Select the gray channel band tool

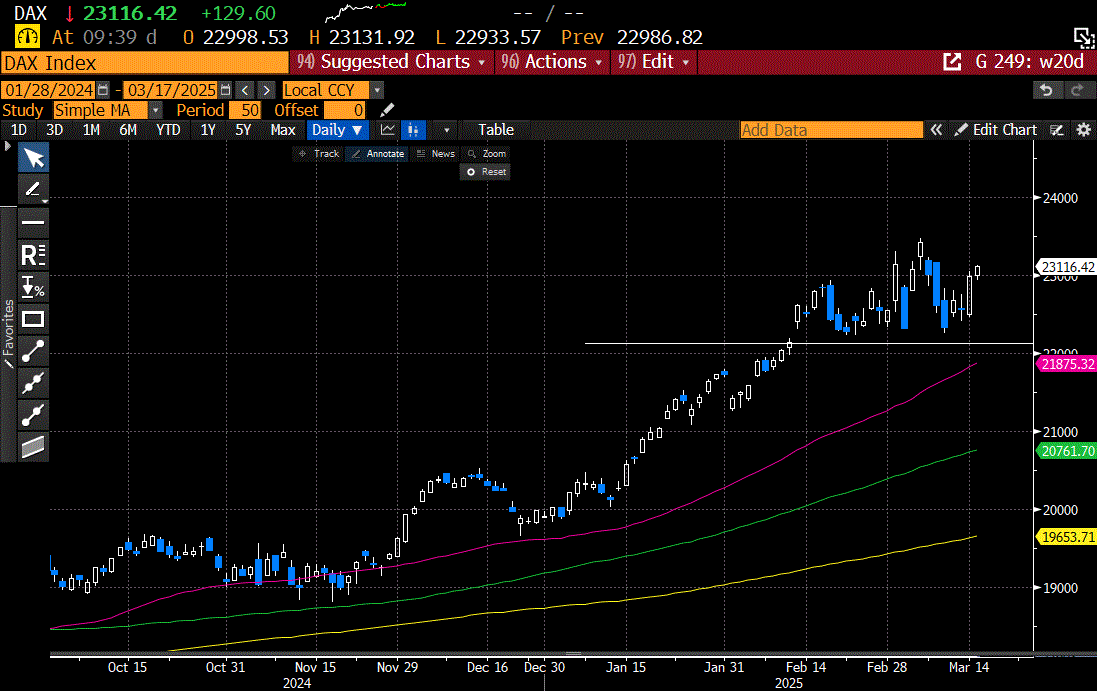pyautogui.click(x=33, y=447)
